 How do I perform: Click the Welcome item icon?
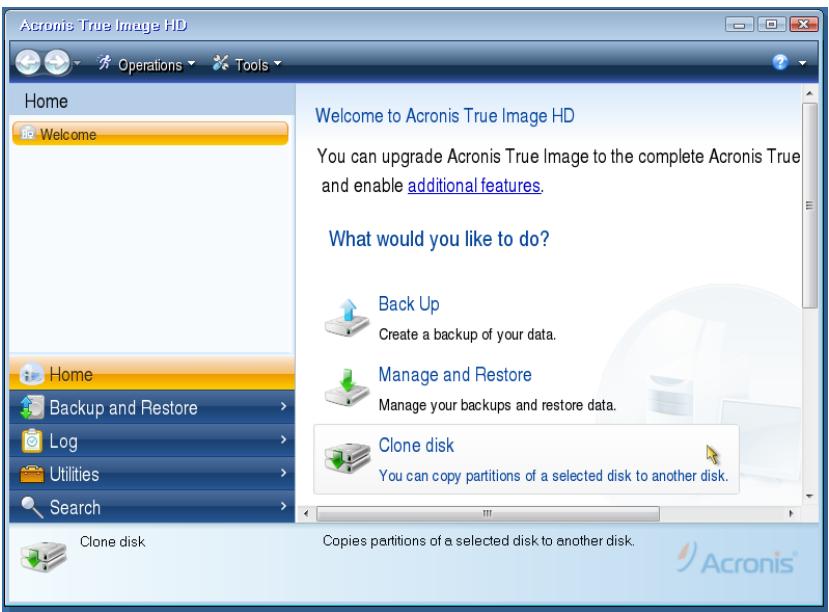pos(27,133)
